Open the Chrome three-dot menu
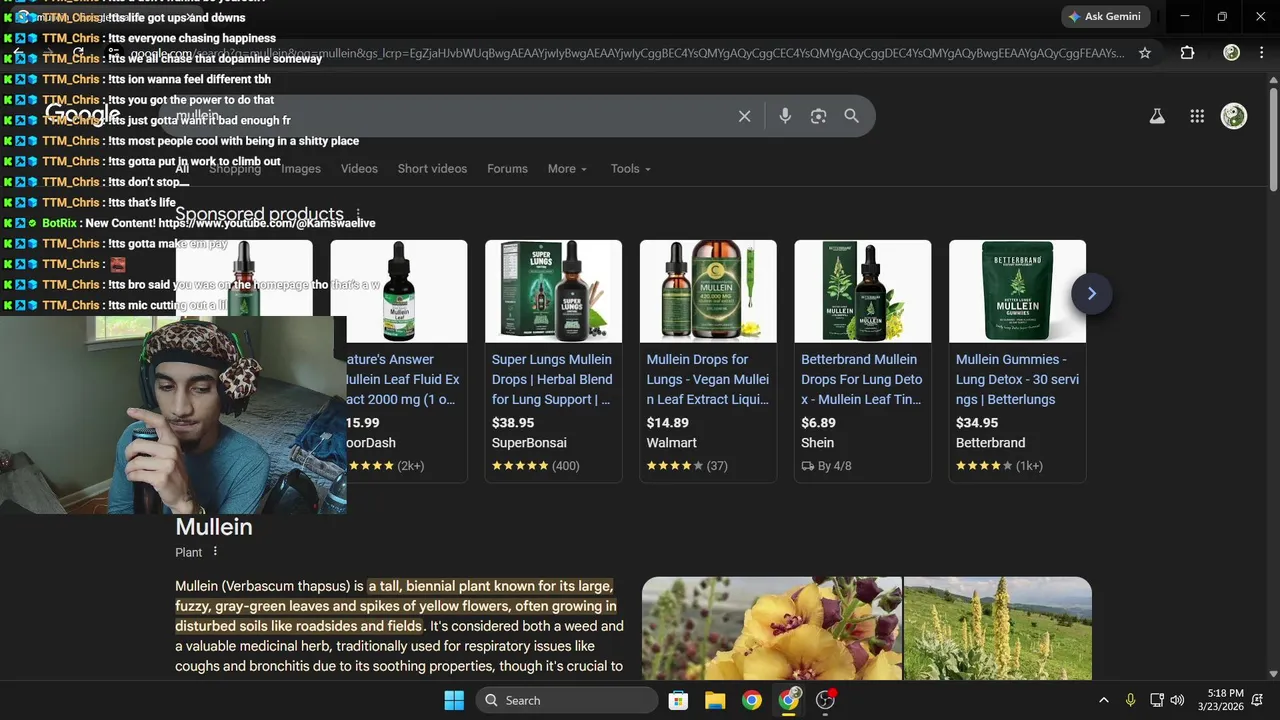 tap(1262, 53)
